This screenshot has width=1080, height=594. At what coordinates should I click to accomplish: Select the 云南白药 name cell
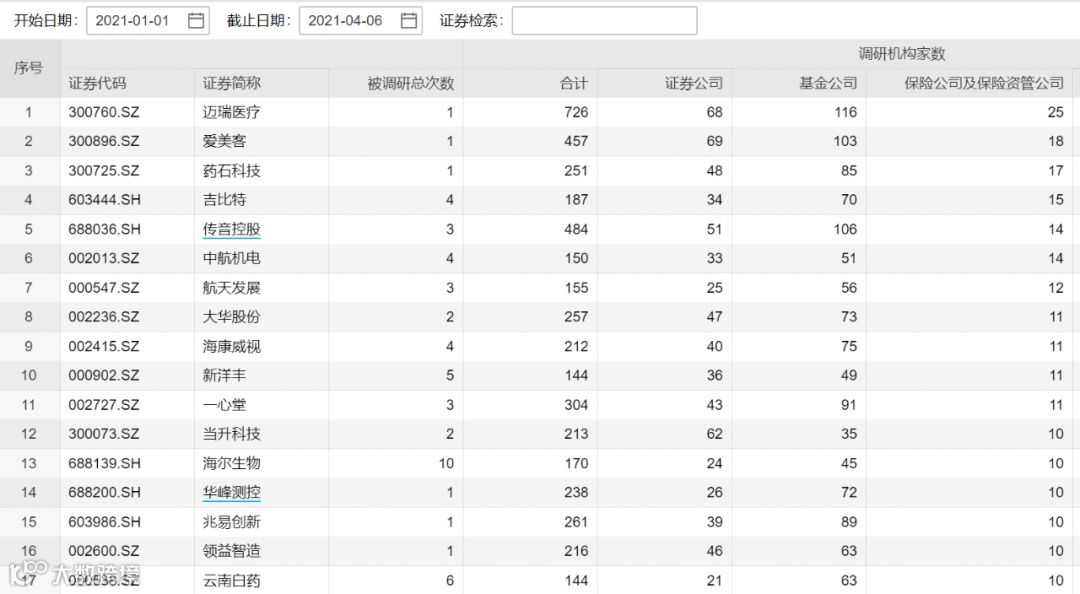tap(231, 580)
